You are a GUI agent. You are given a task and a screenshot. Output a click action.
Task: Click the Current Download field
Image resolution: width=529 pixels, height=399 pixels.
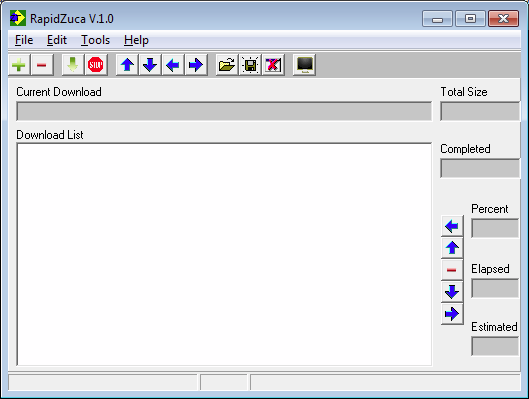224,111
